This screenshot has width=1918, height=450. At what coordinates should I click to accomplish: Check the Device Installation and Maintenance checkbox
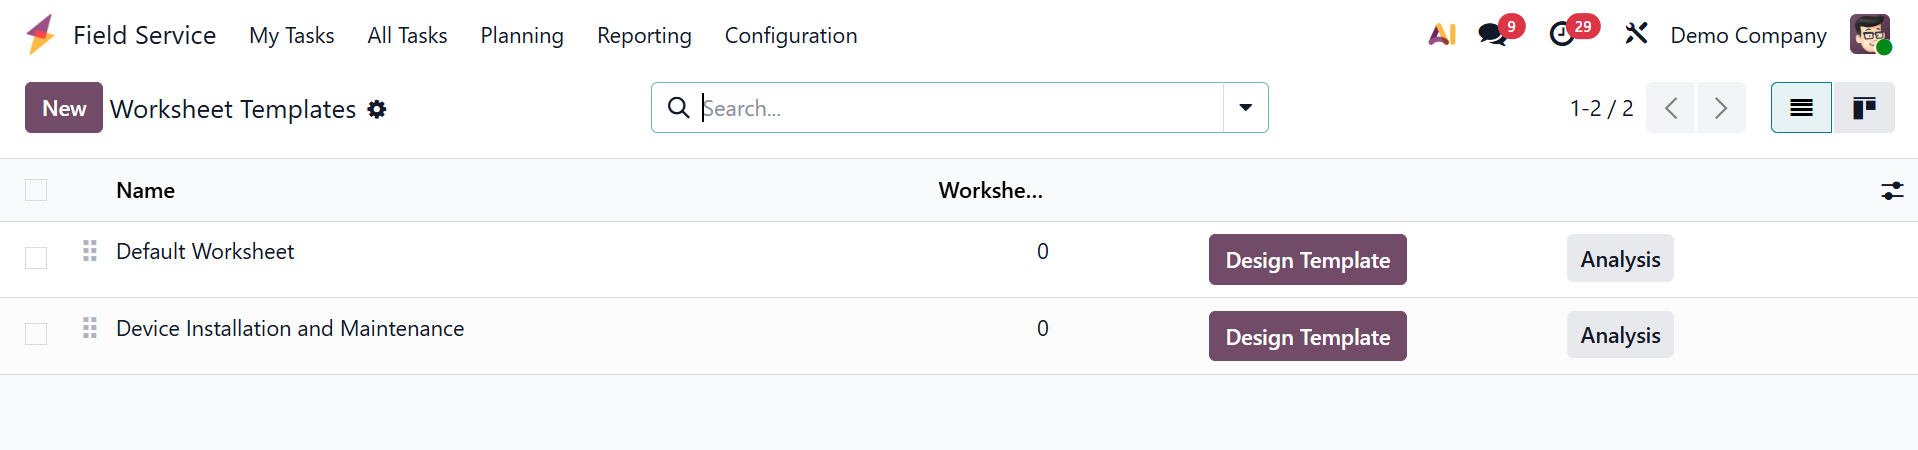click(36, 334)
